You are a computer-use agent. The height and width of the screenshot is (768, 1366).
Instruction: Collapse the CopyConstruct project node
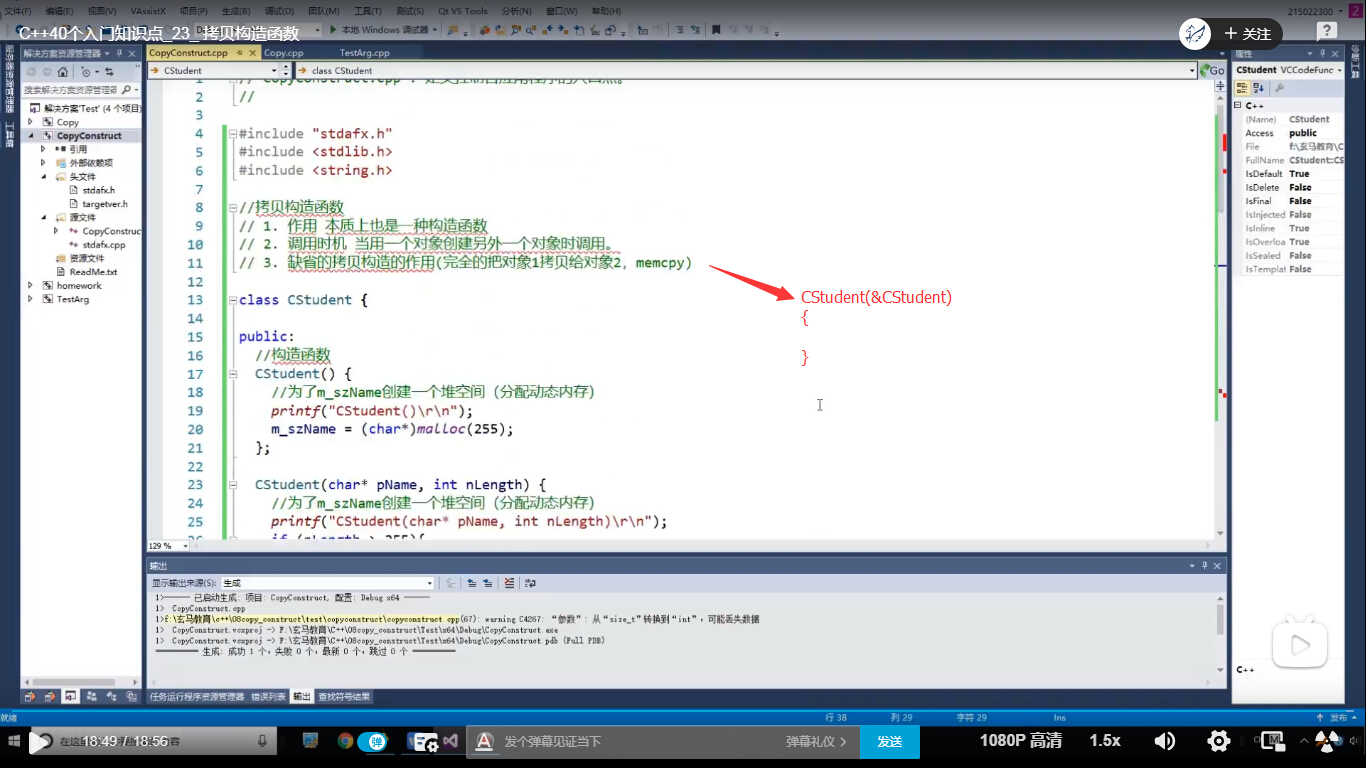(x=31, y=135)
